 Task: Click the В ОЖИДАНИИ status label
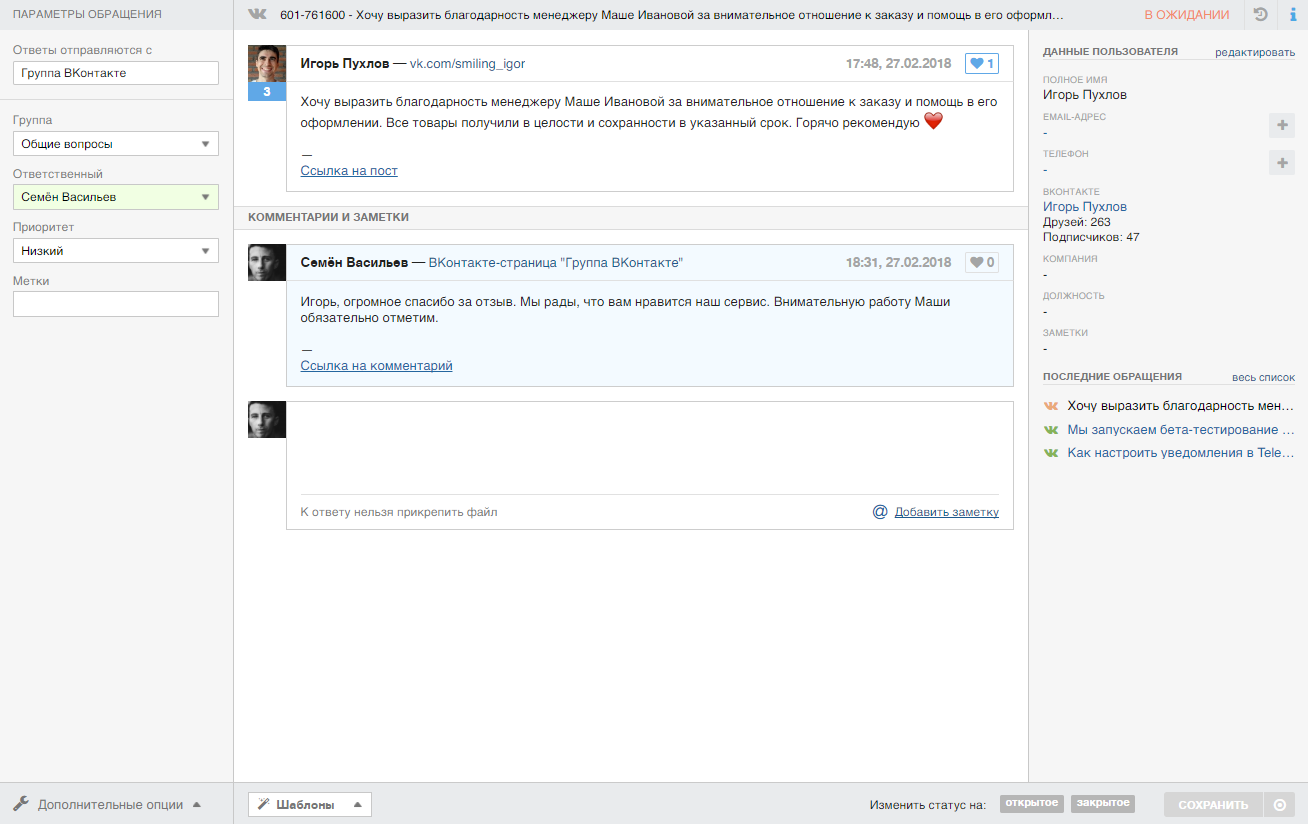(x=1187, y=15)
